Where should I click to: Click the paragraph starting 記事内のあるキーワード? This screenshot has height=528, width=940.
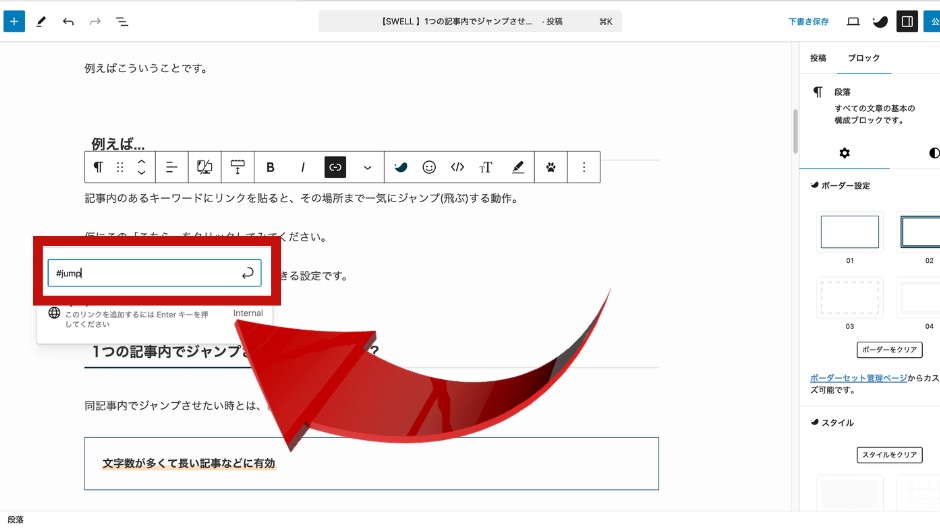click(301, 198)
